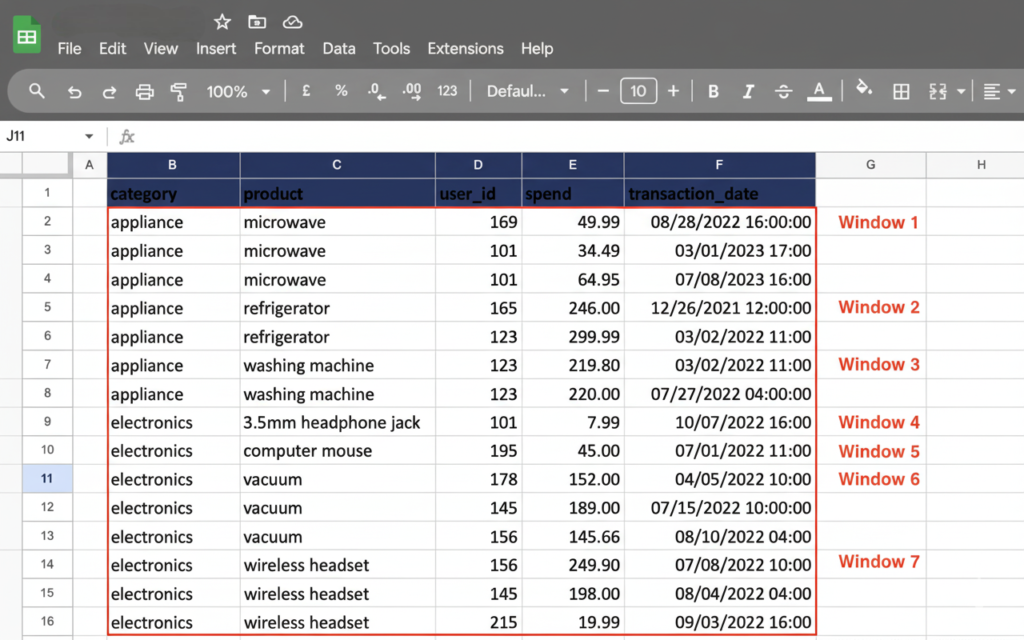This screenshot has height=640, width=1024.
Task: Open the Extensions menu
Action: tap(465, 48)
